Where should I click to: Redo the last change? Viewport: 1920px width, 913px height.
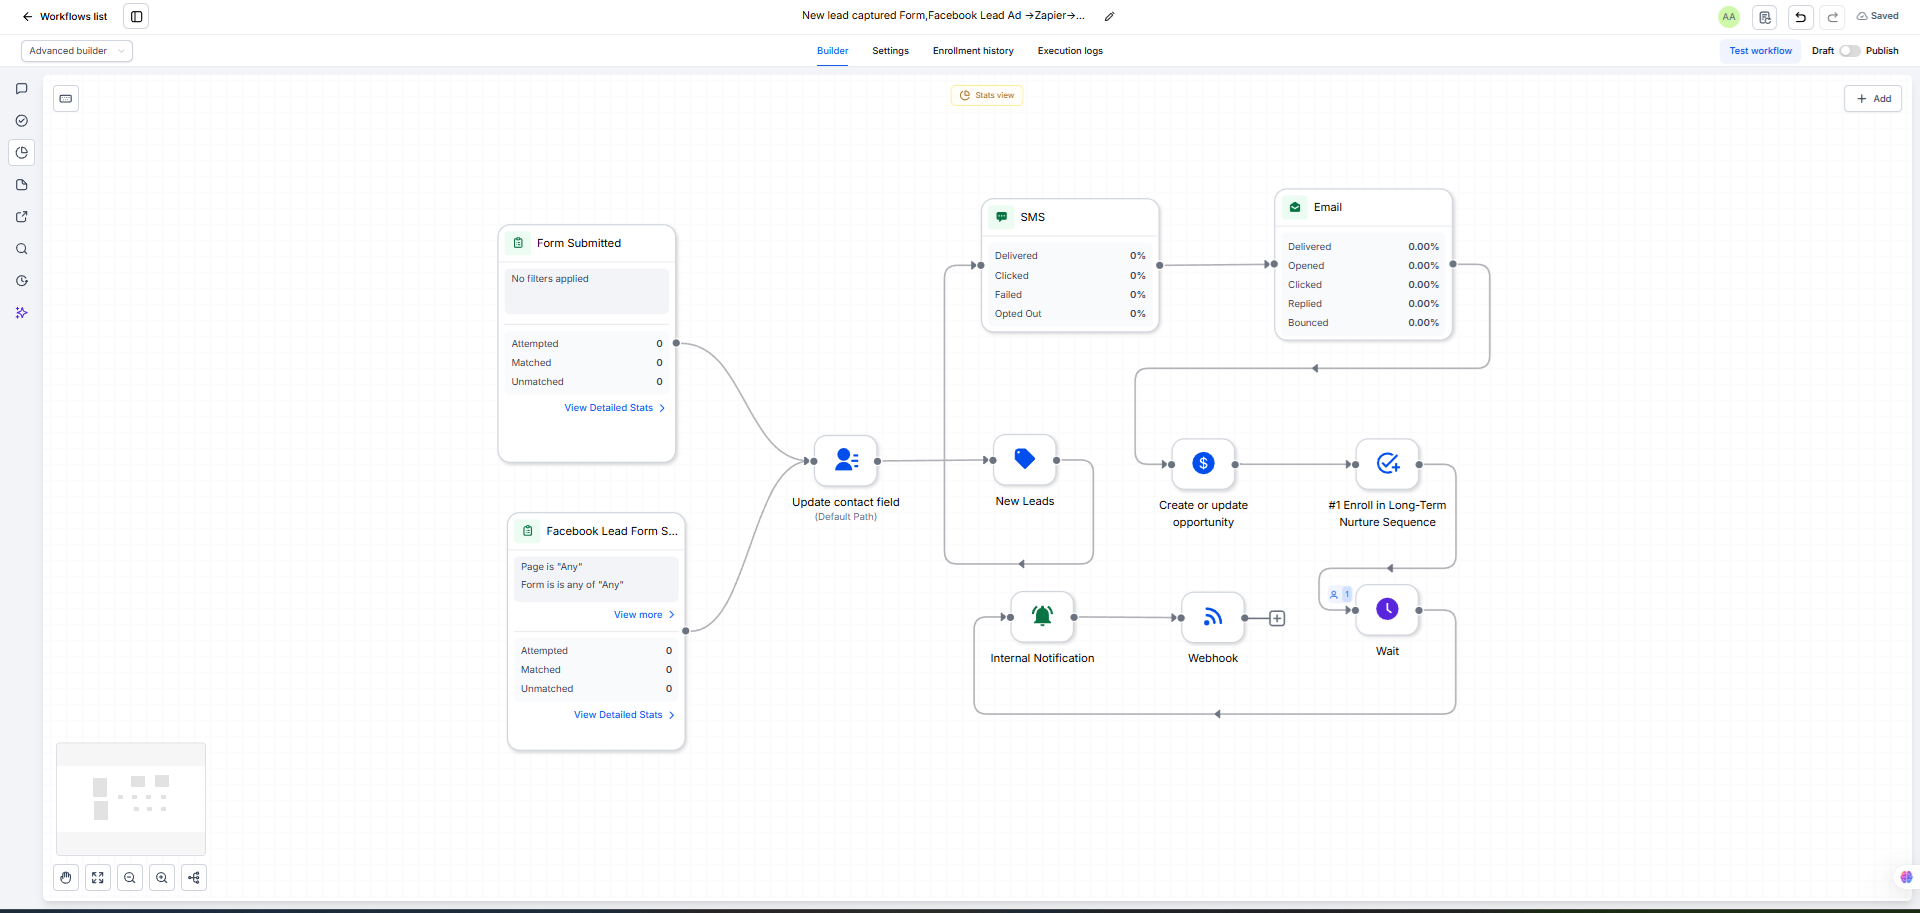point(1833,16)
